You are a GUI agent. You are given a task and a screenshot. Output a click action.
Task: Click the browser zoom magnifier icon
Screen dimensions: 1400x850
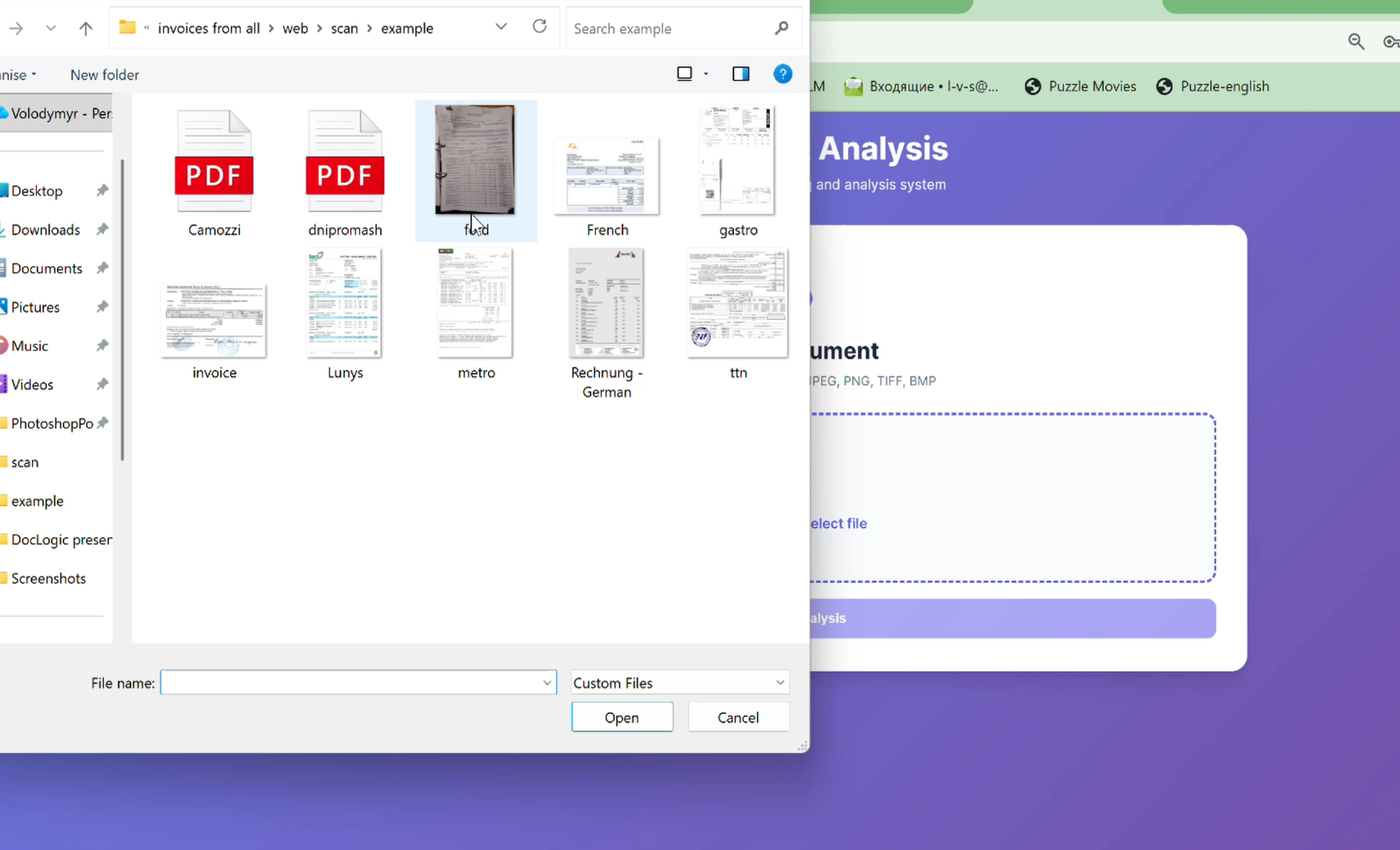point(1356,41)
